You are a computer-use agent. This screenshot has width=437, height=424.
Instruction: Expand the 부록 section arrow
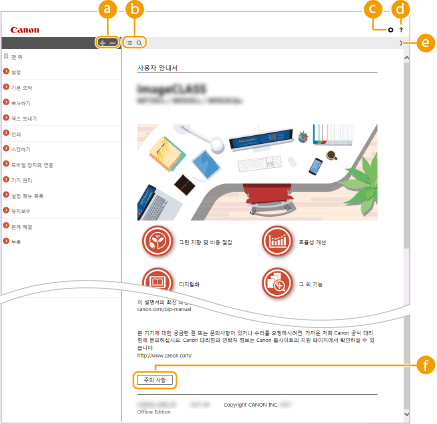(6, 241)
